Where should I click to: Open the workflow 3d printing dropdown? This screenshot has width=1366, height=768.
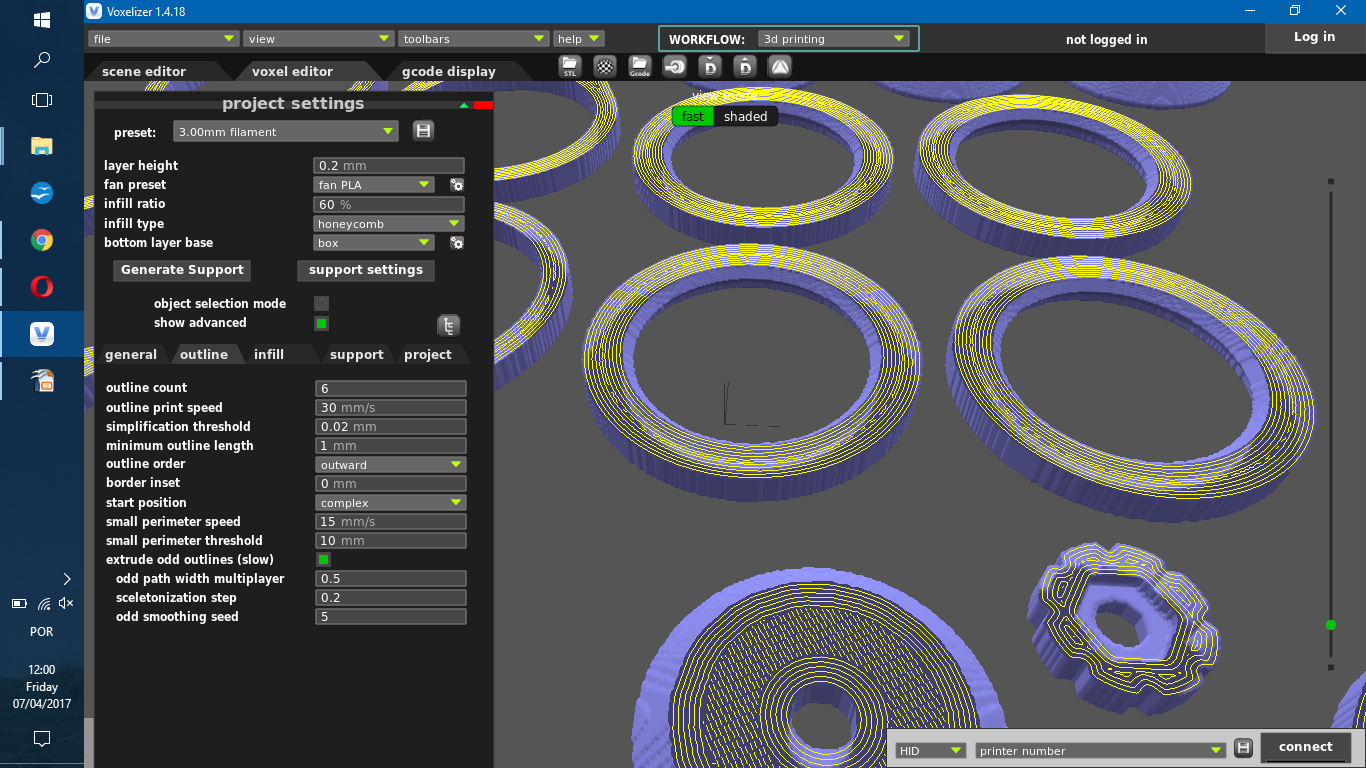click(x=832, y=39)
